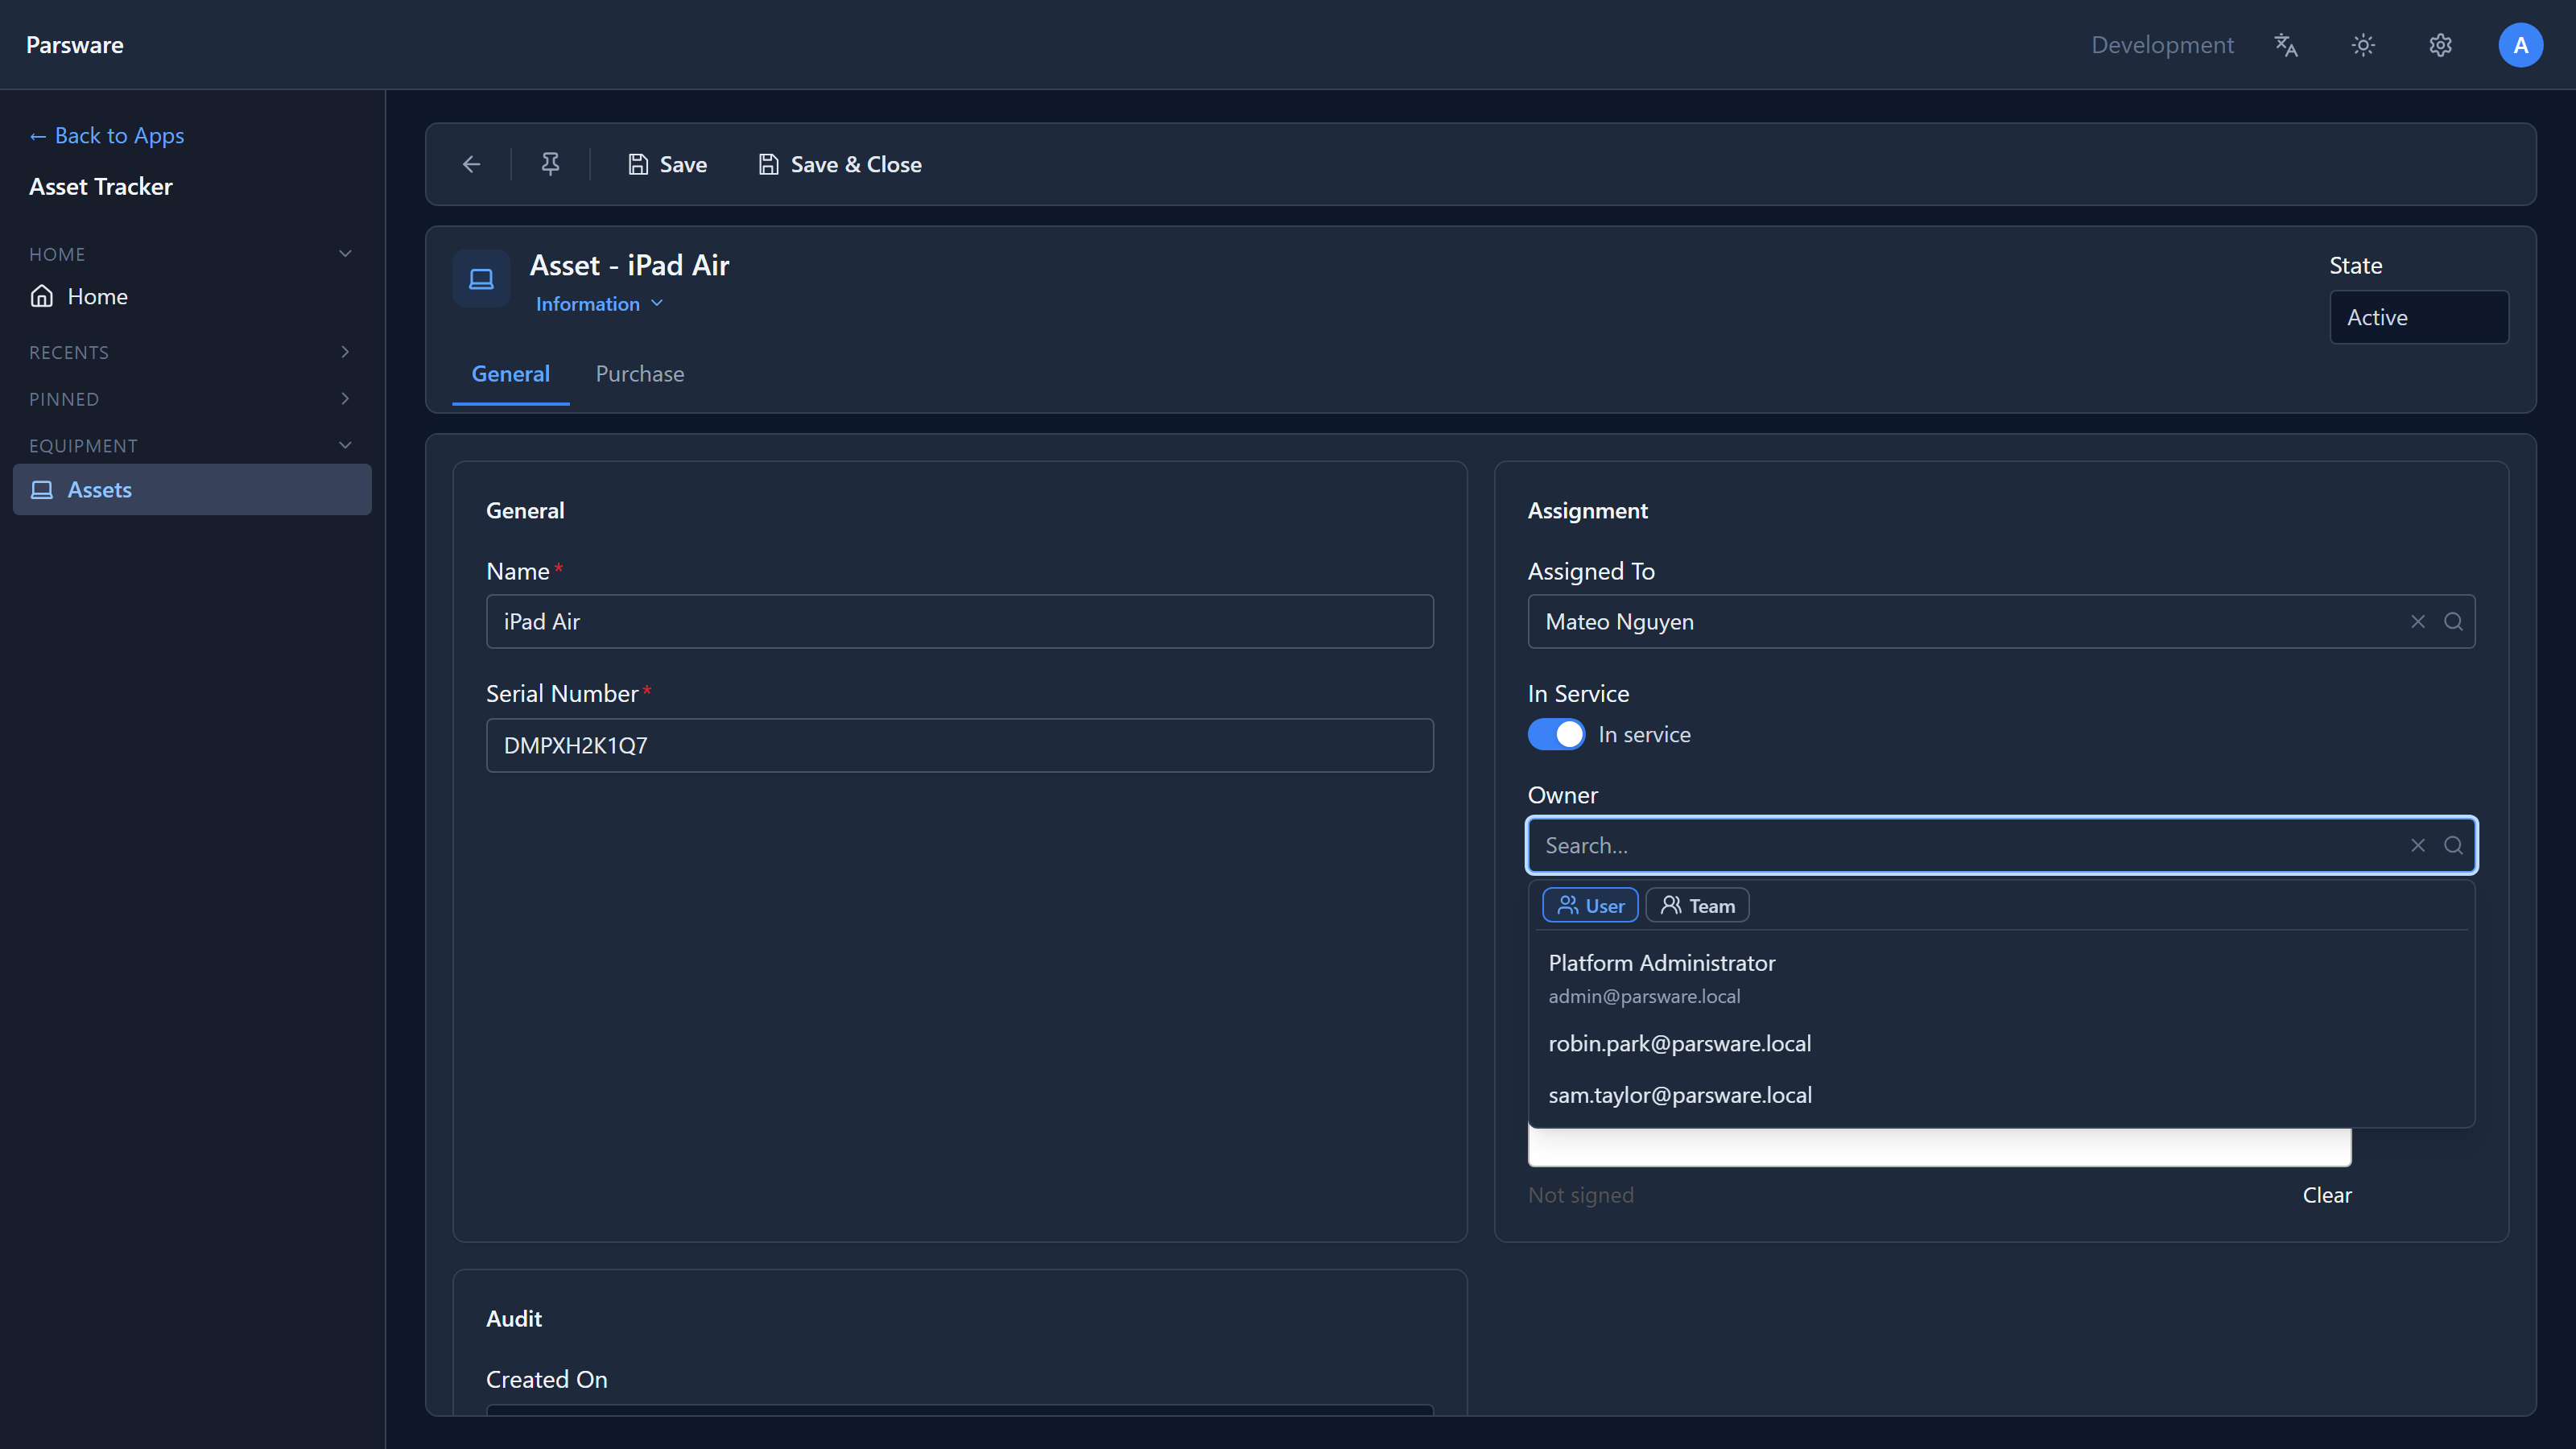Choose sam.taylor@parsware.local as owner
Viewport: 2576px width, 1449px height.
coord(2001,1095)
